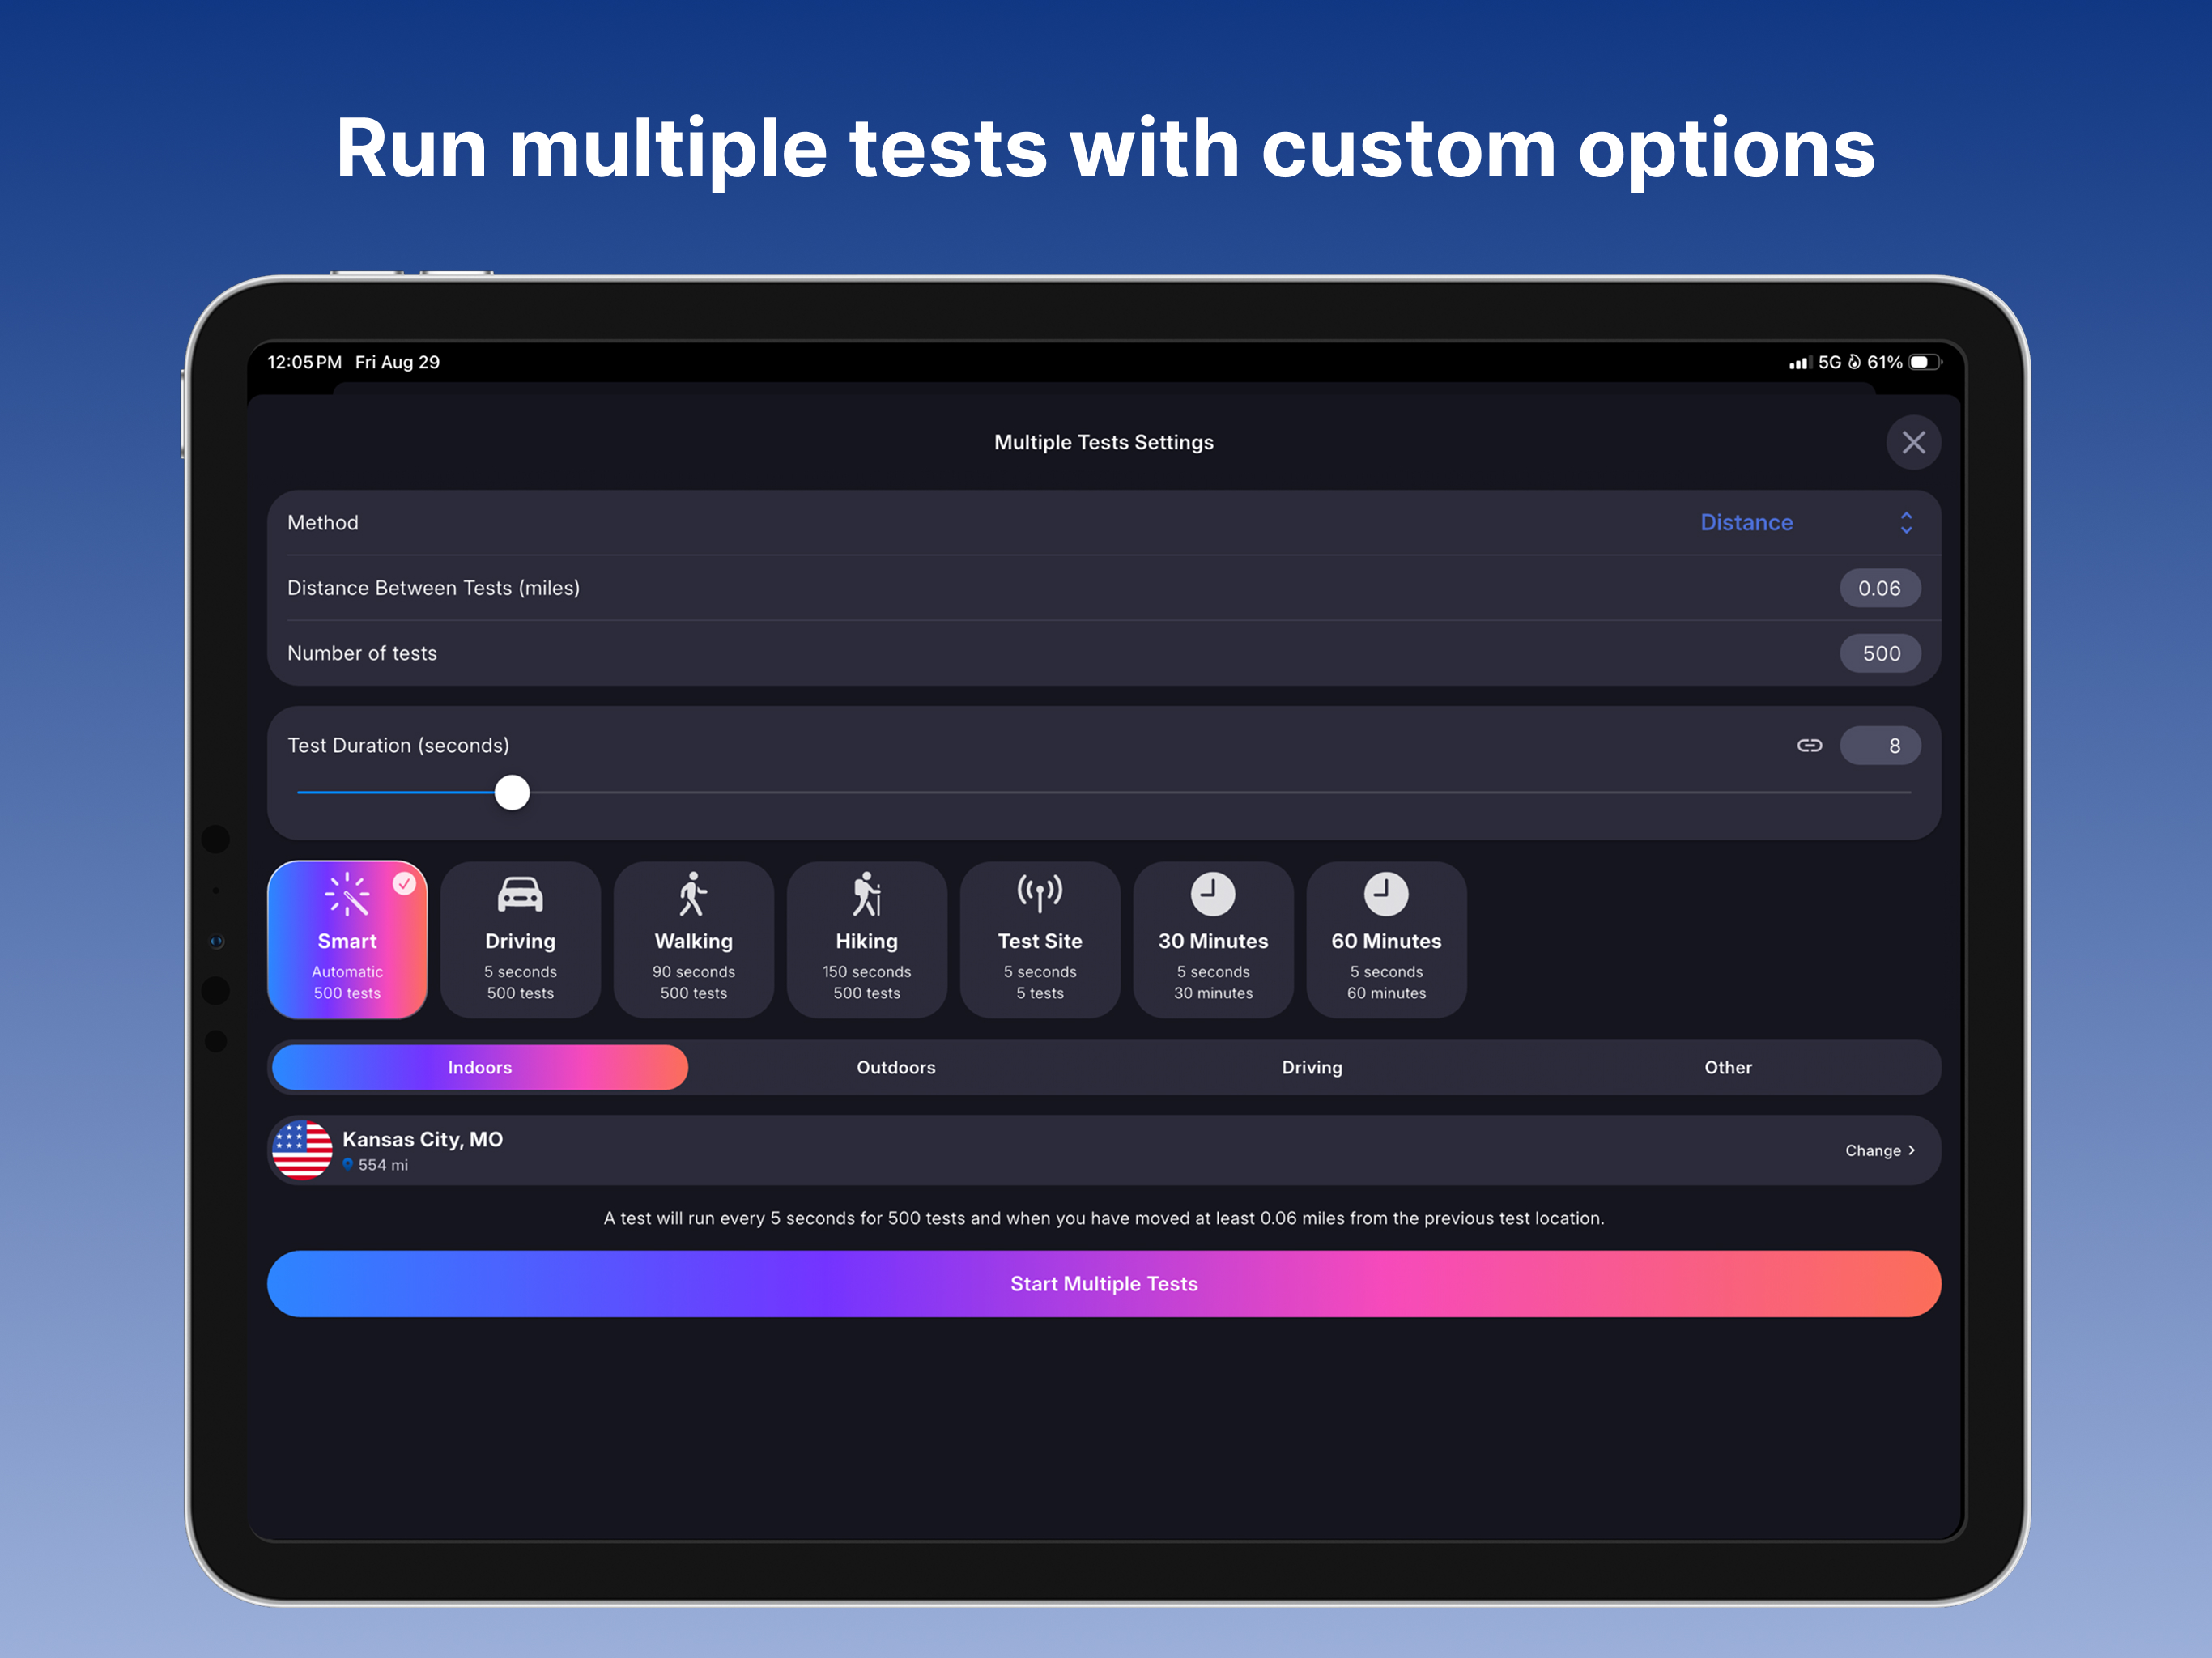Start Multiple Tests button
Viewport: 2212px width, 1658px height.
pos(1104,1283)
